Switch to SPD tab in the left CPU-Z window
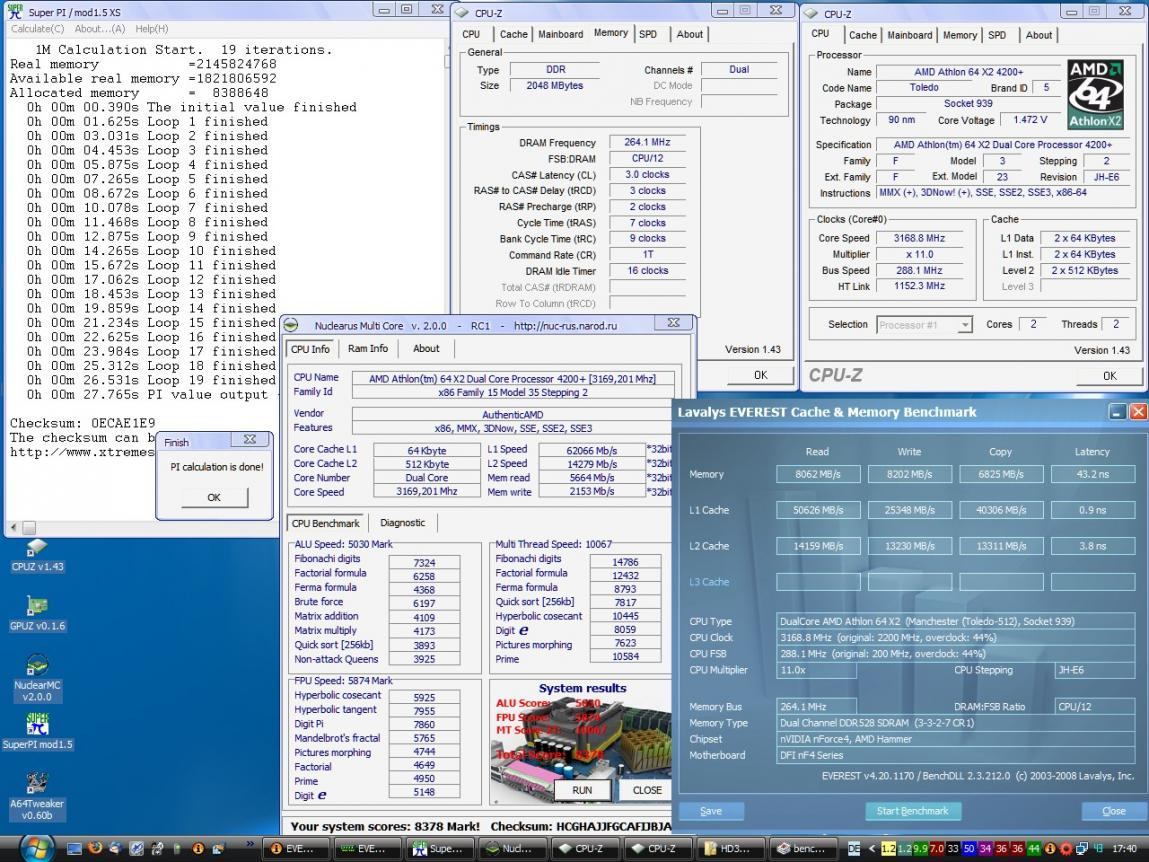 coord(648,34)
